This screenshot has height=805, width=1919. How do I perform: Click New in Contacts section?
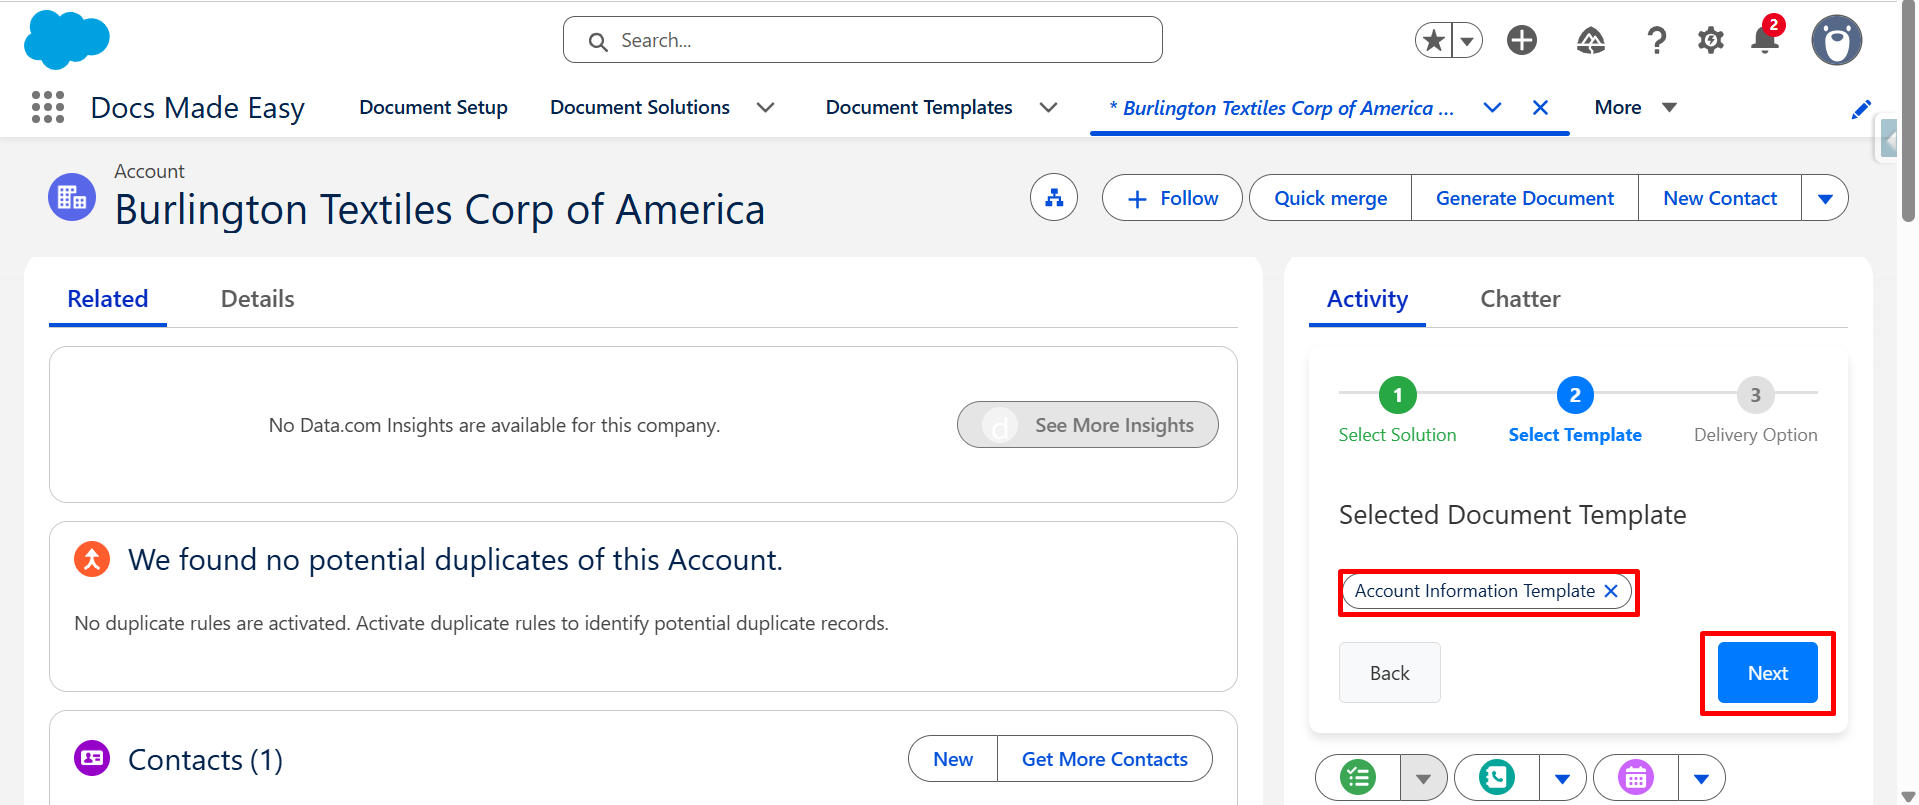953,759
